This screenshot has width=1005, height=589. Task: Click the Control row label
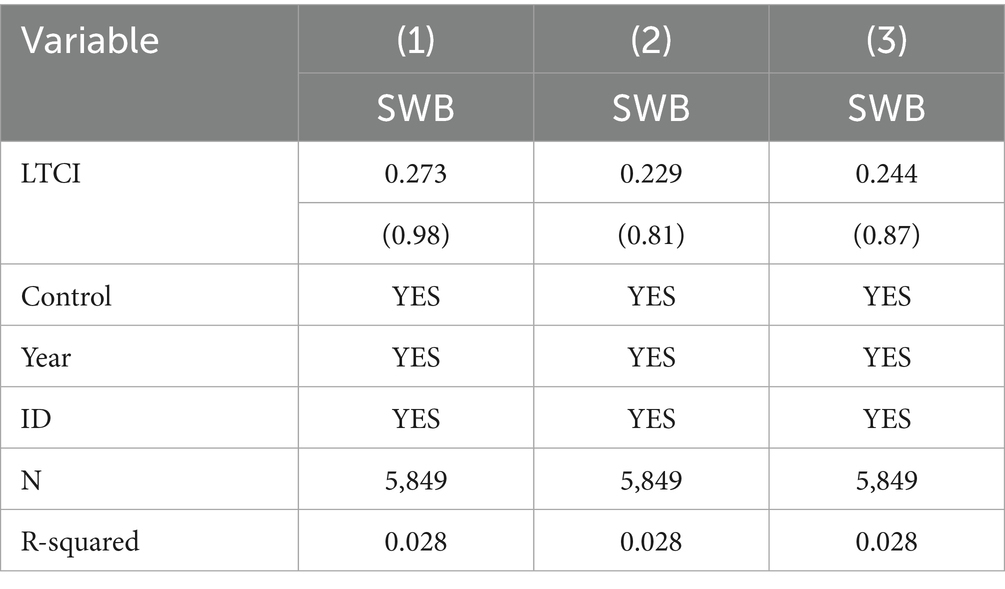[66, 296]
